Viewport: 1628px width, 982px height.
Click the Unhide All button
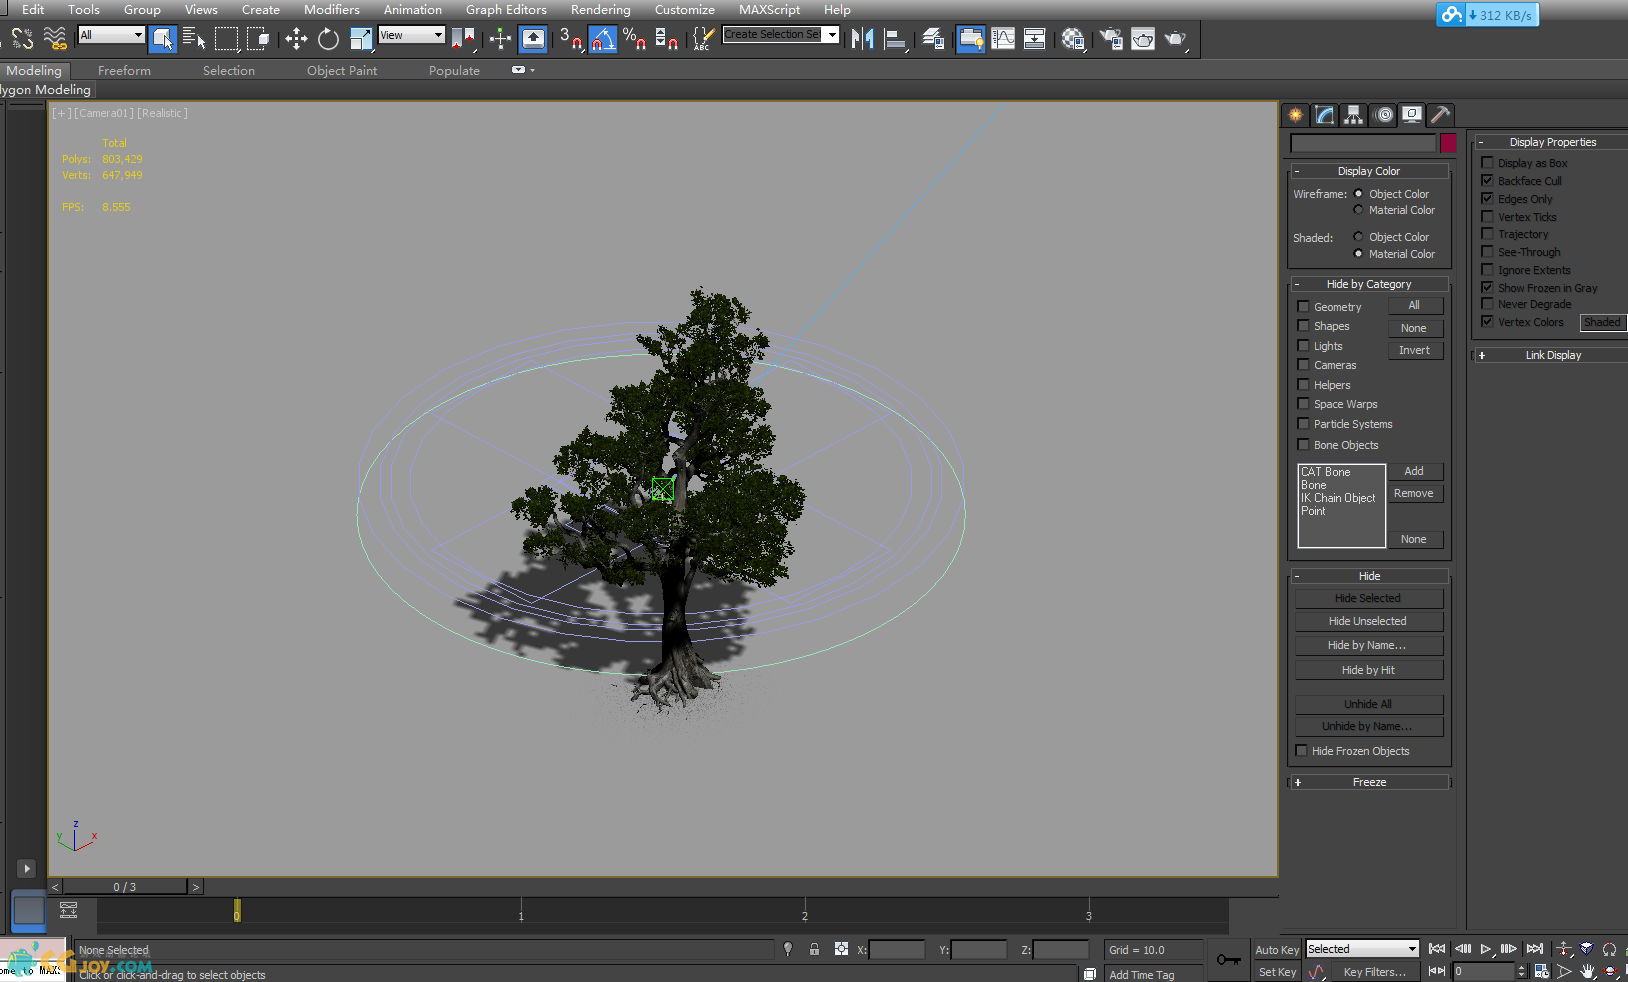coord(1369,704)
